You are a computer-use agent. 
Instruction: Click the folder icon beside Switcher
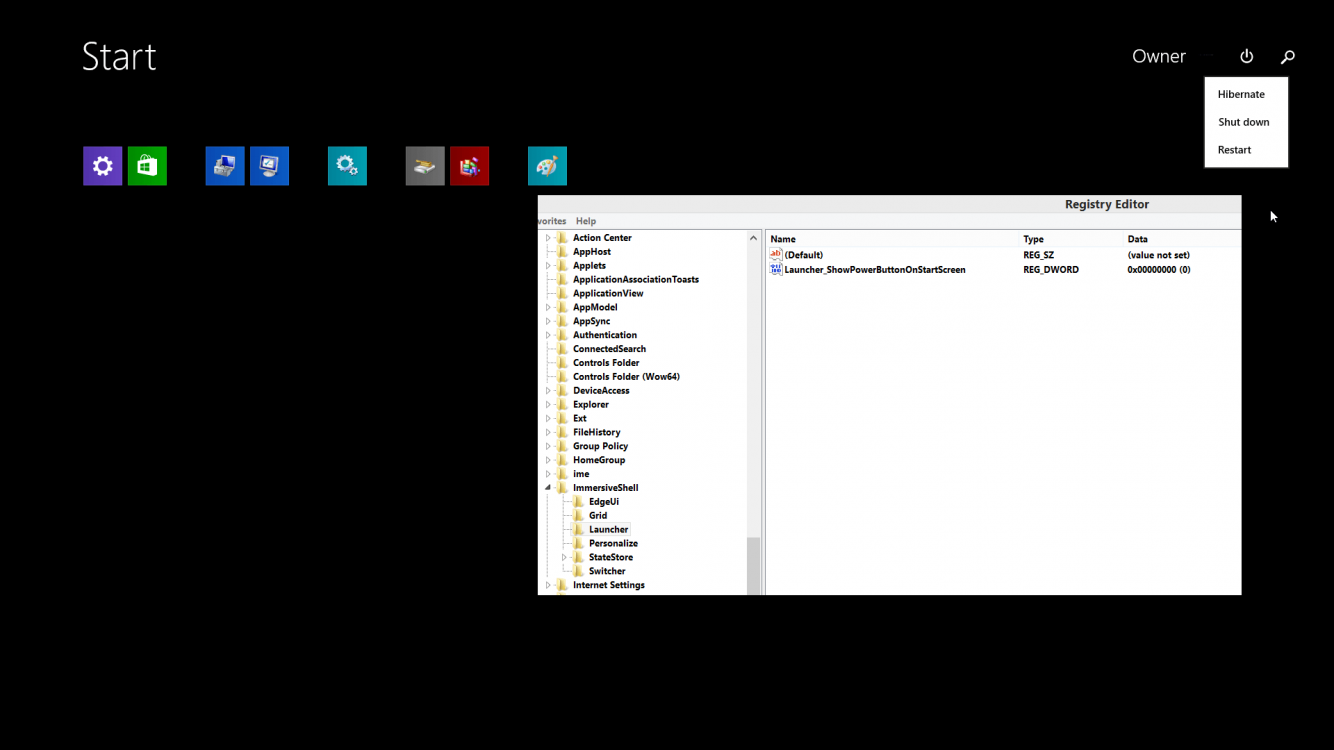pos(578,571)
